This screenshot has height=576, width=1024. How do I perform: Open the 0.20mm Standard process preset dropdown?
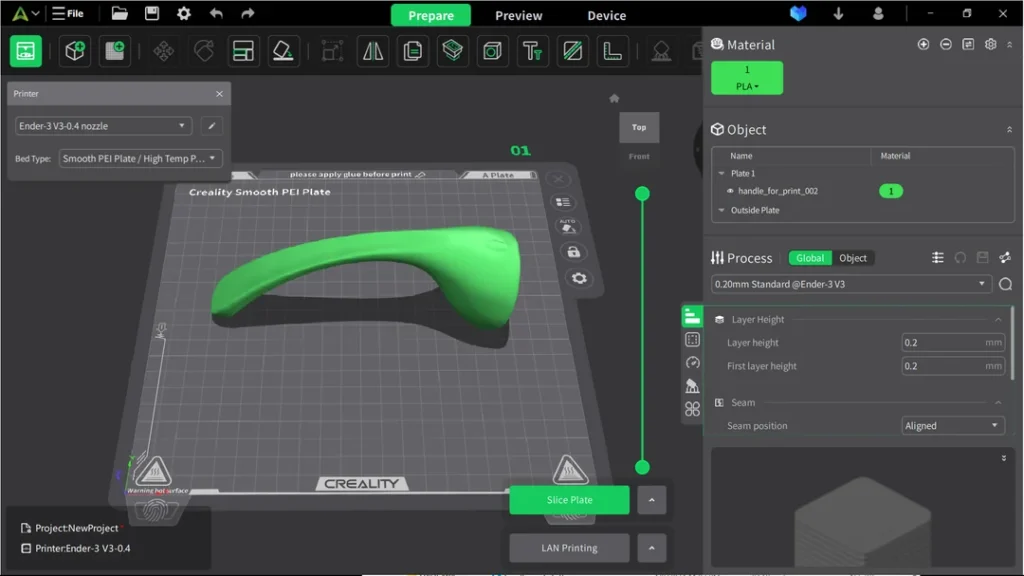tap(850, 284)
